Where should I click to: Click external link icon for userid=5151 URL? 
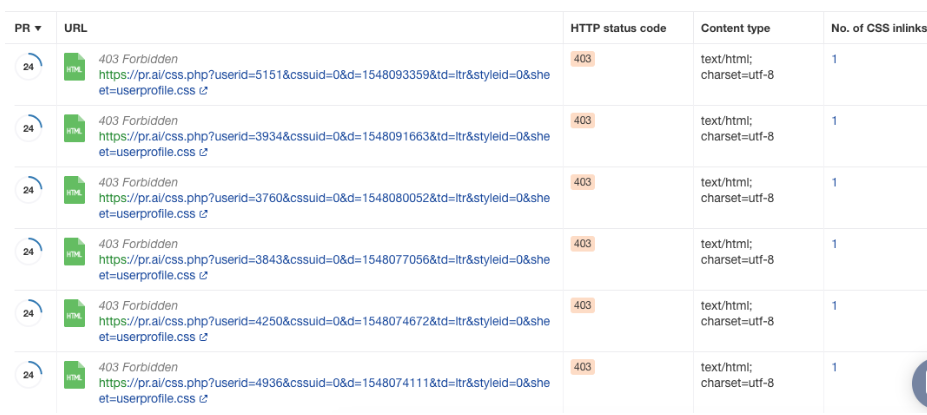(204, 91)
